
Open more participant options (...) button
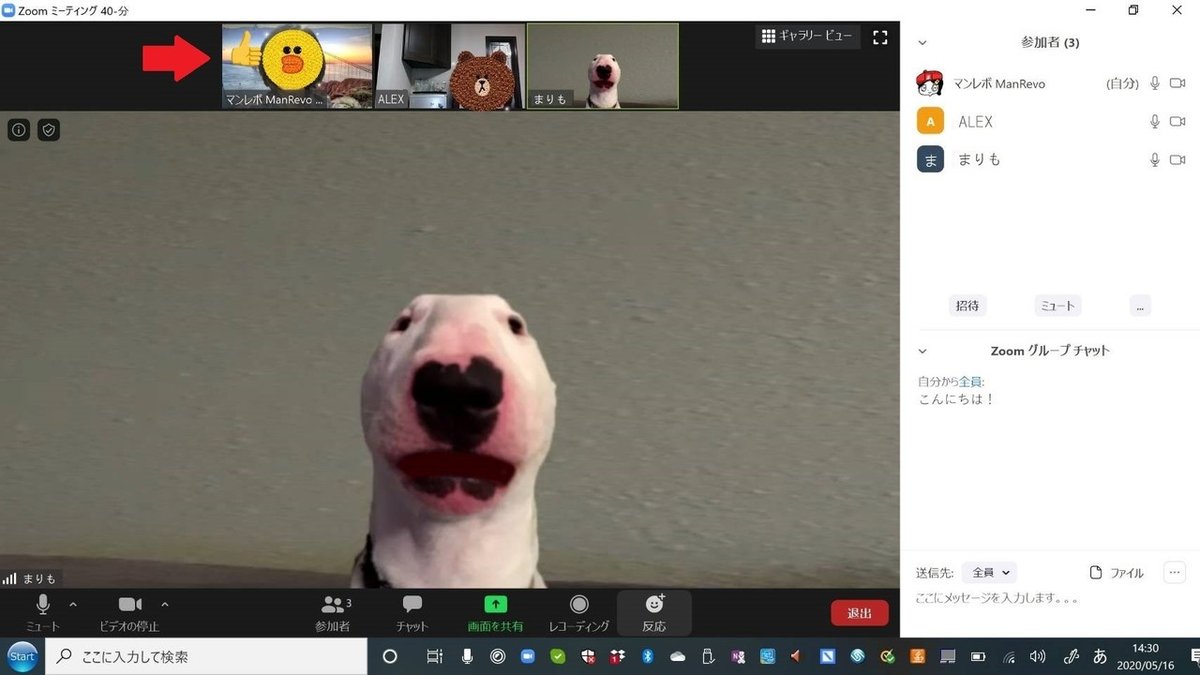tap(1140, 306)
